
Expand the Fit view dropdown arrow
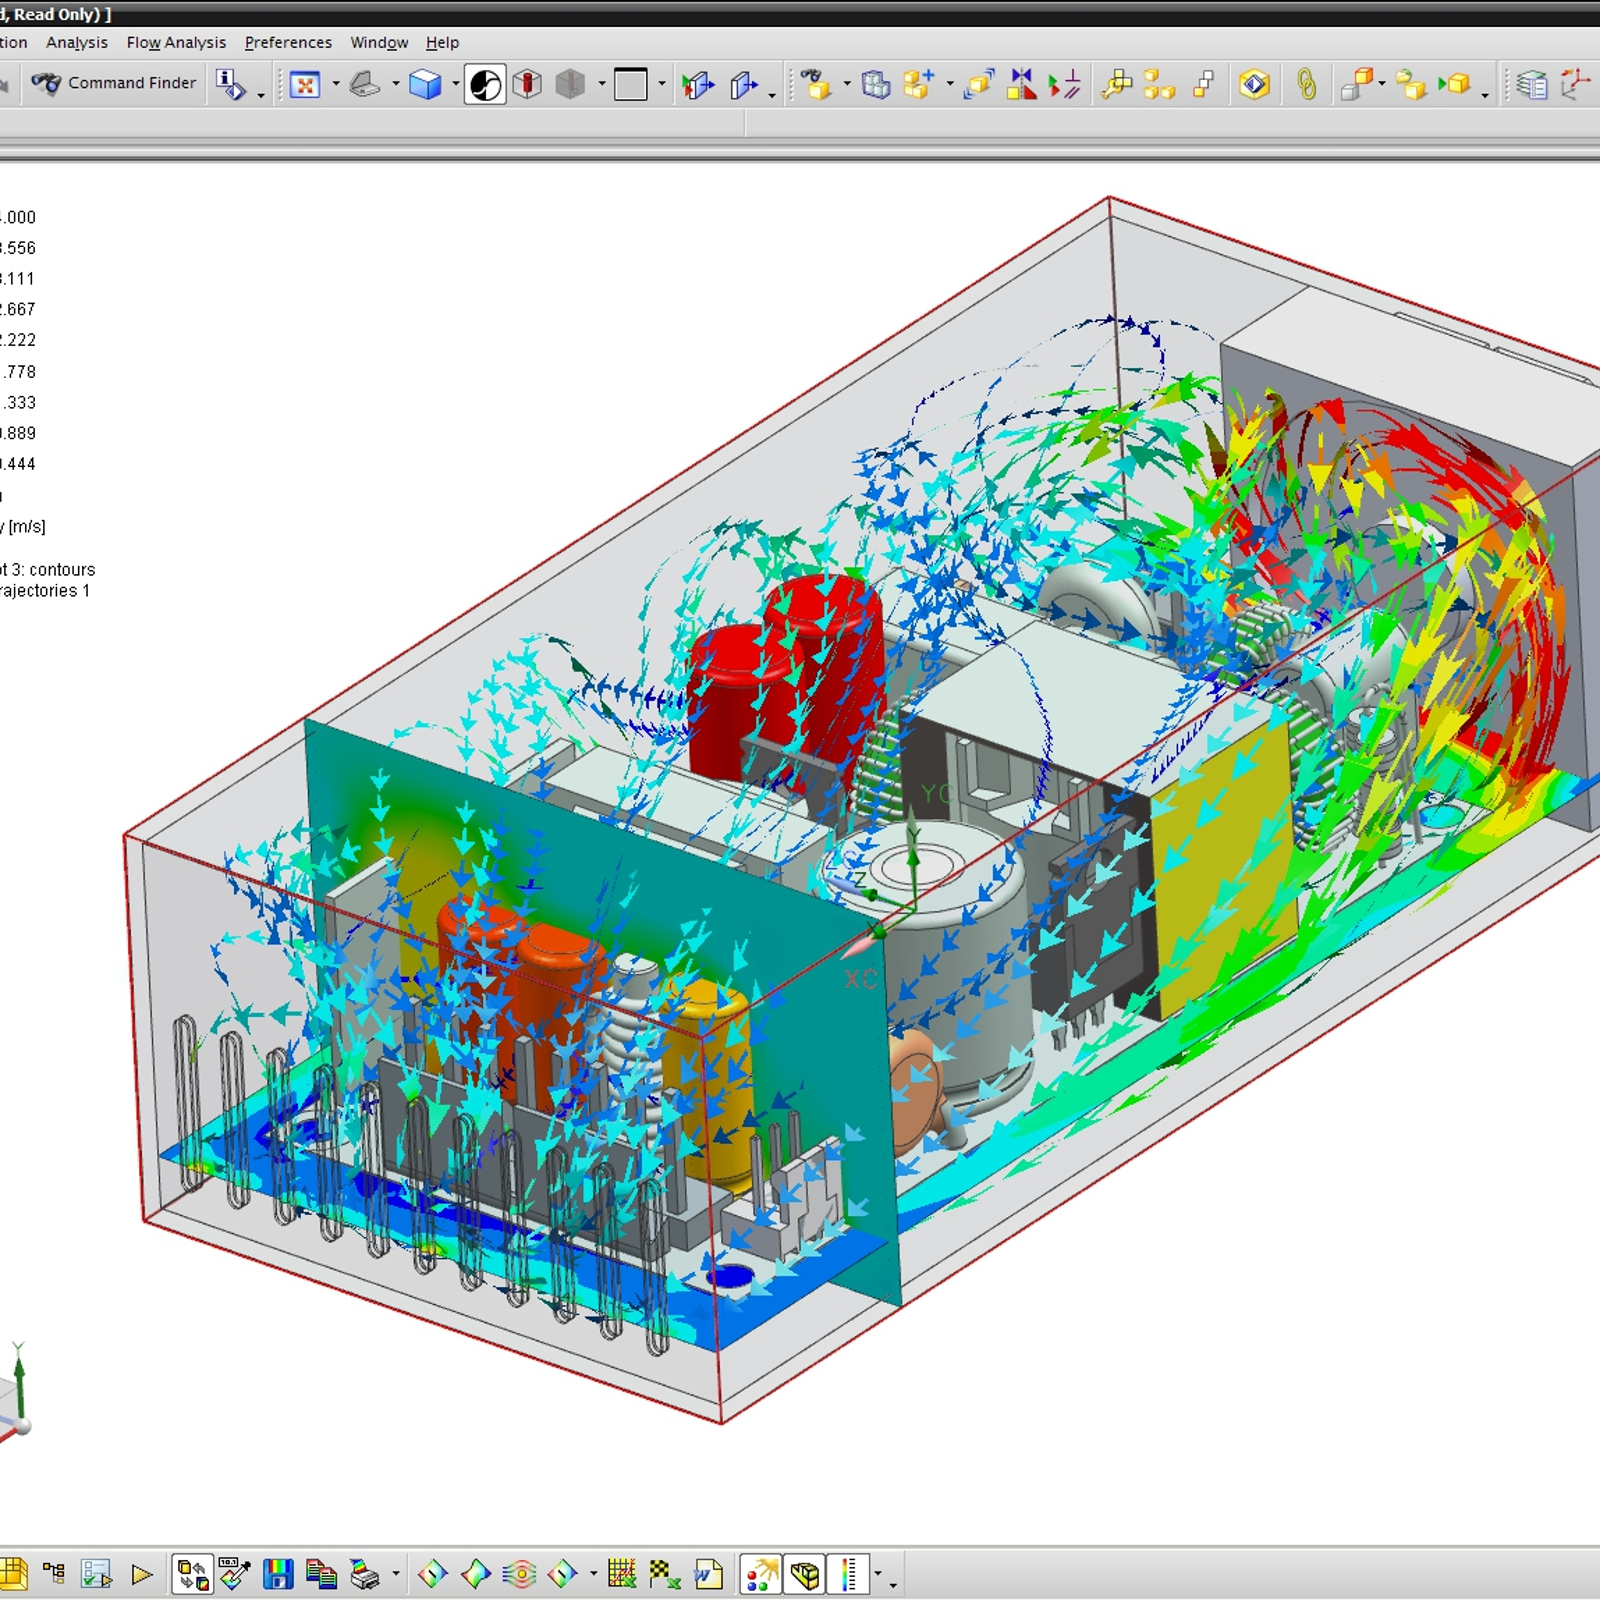pos(336,85)
